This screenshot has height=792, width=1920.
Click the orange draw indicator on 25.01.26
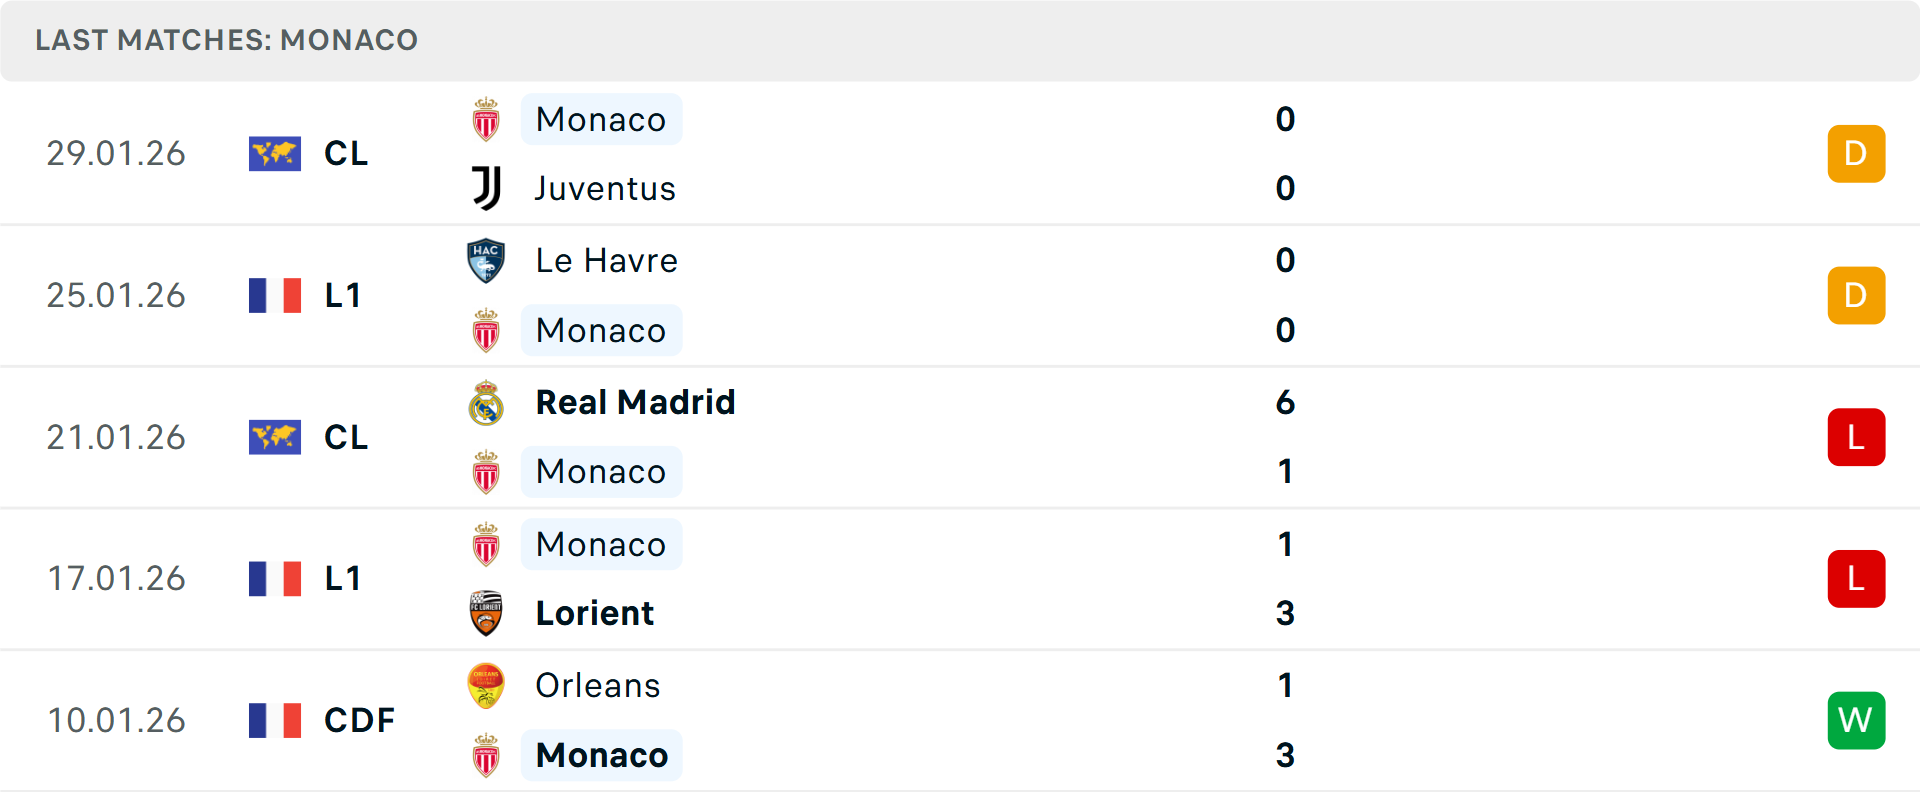coord(1856,295)
